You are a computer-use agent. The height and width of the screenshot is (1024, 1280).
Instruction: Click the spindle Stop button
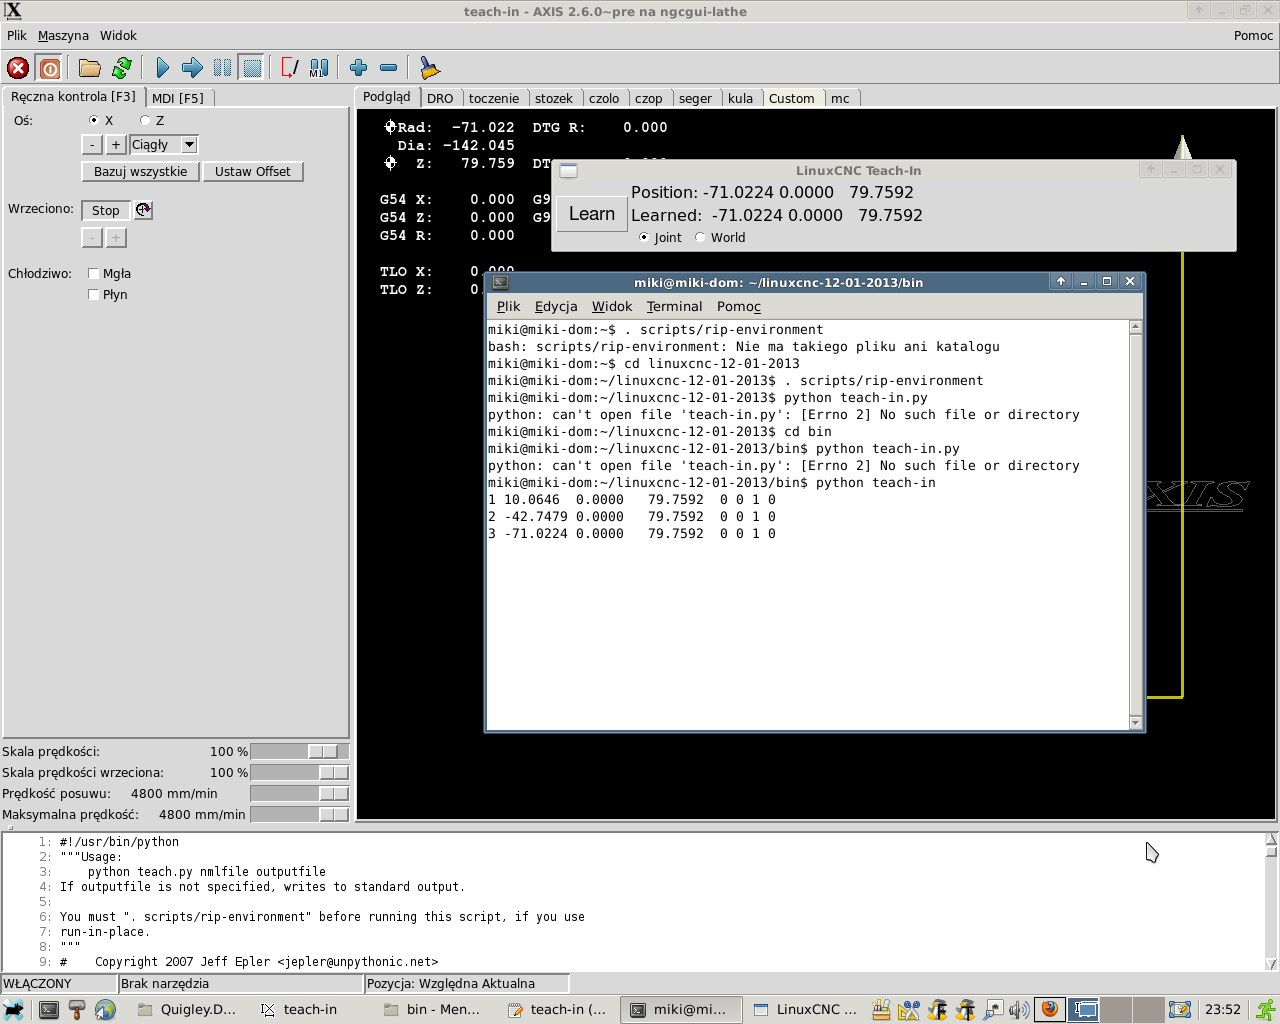[x=106, y=210]
